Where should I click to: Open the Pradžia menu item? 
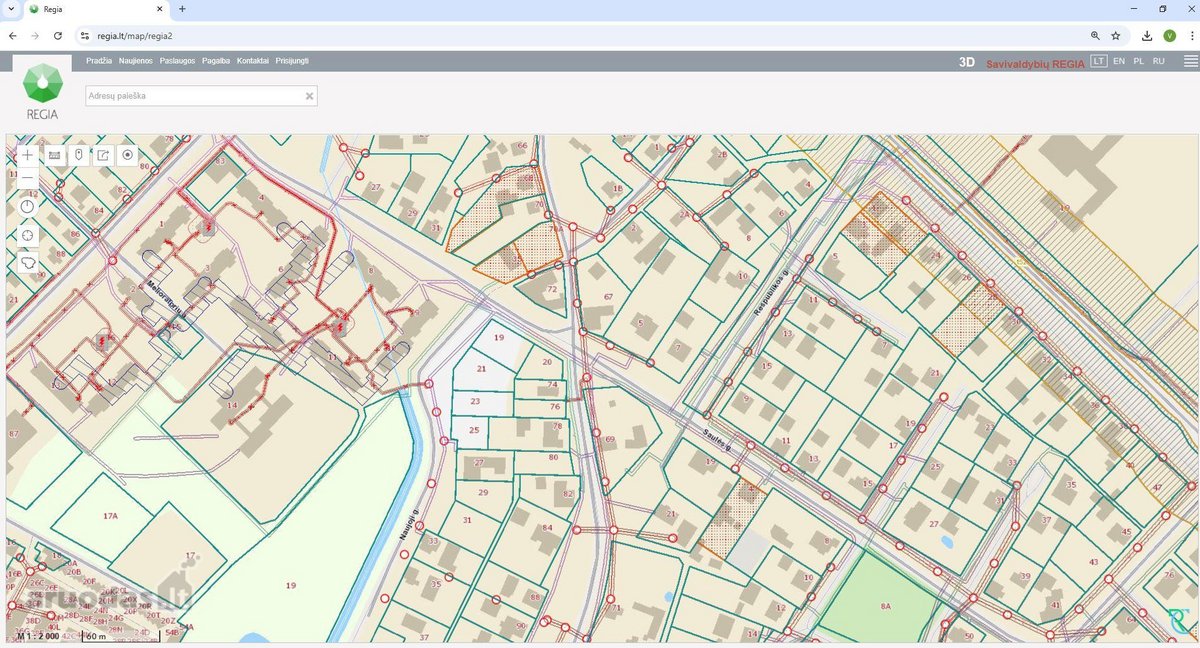[99, 61]
